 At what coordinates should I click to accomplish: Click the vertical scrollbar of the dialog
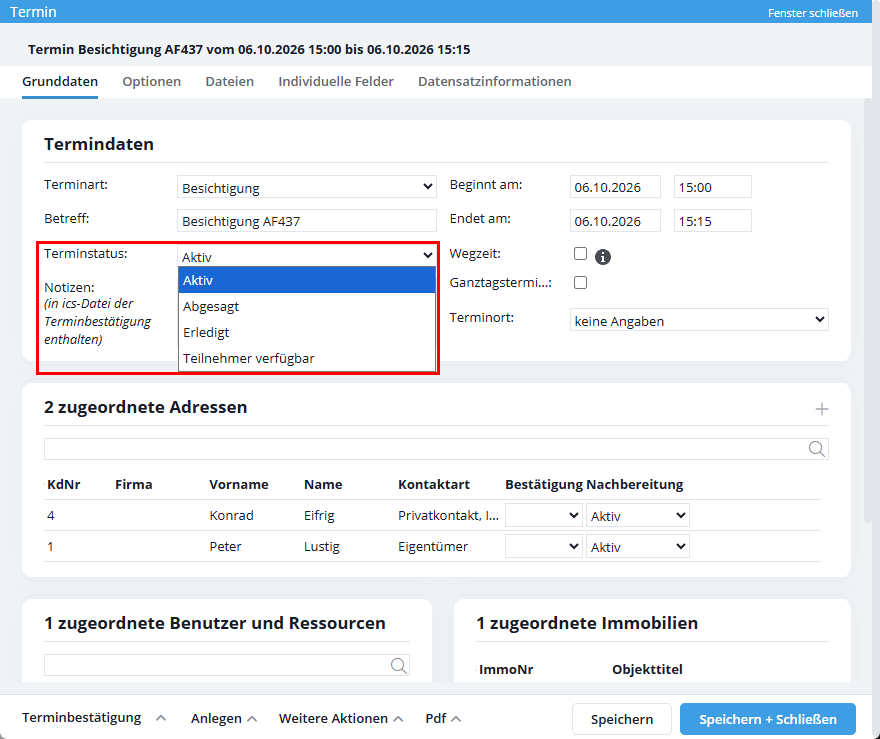pyautogui.click(x=868, y=311)
